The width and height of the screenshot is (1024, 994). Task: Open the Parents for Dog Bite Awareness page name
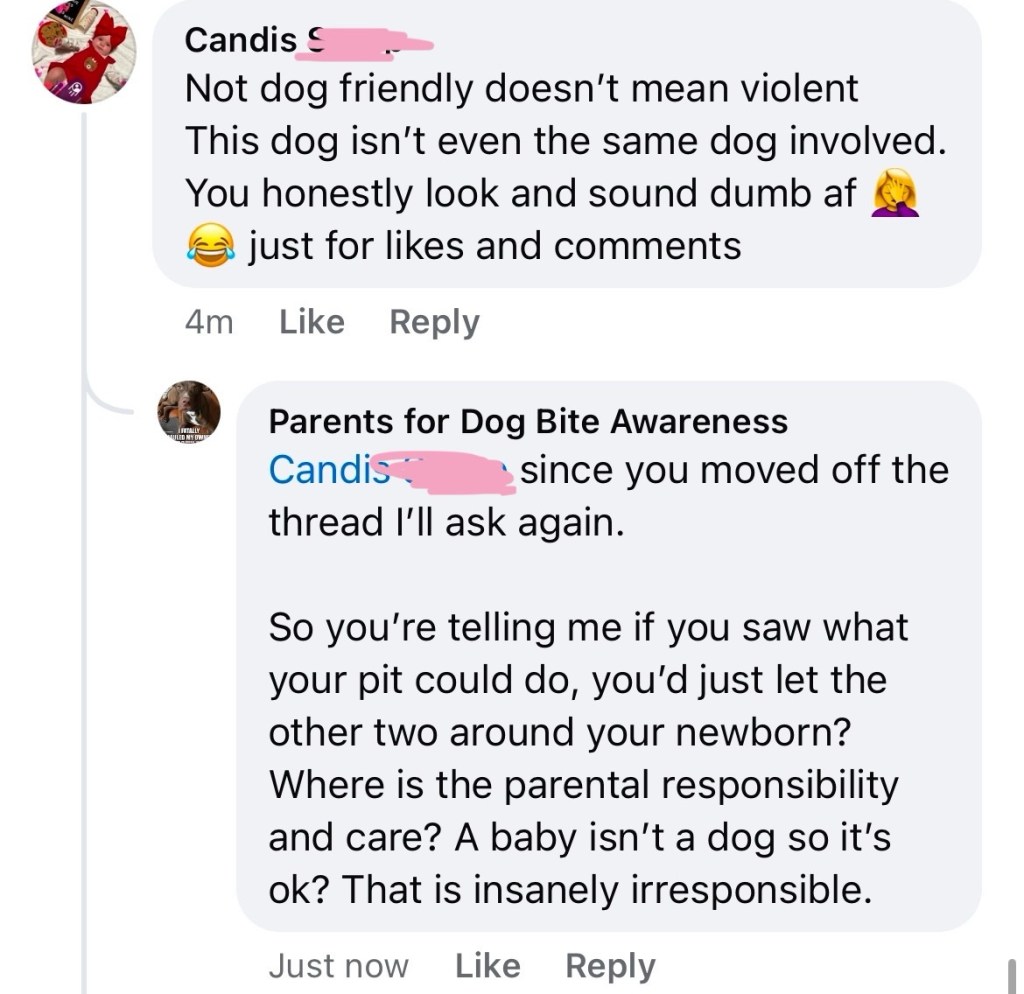pos(527,422)
